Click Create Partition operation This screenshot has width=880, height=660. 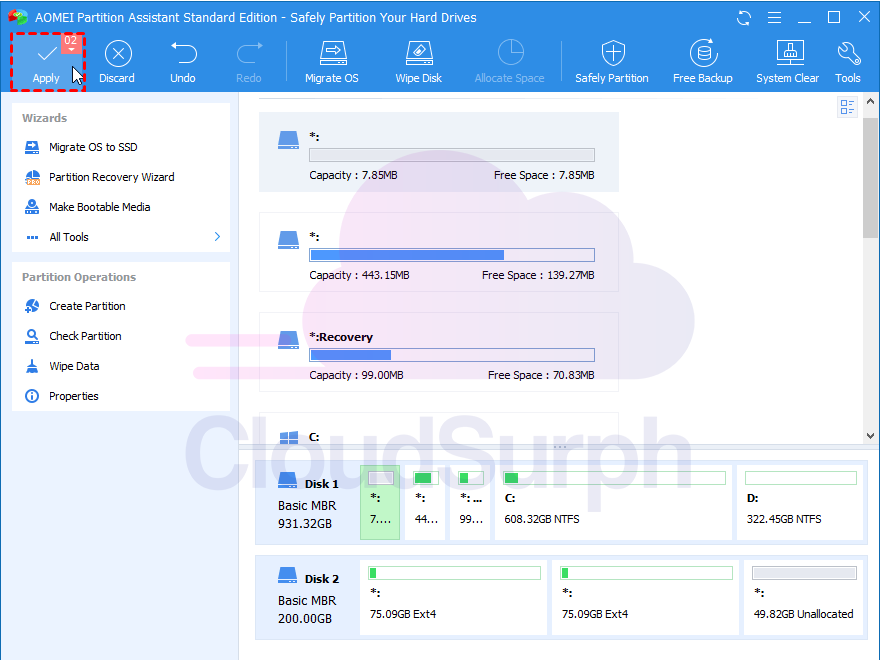(87, 306)
